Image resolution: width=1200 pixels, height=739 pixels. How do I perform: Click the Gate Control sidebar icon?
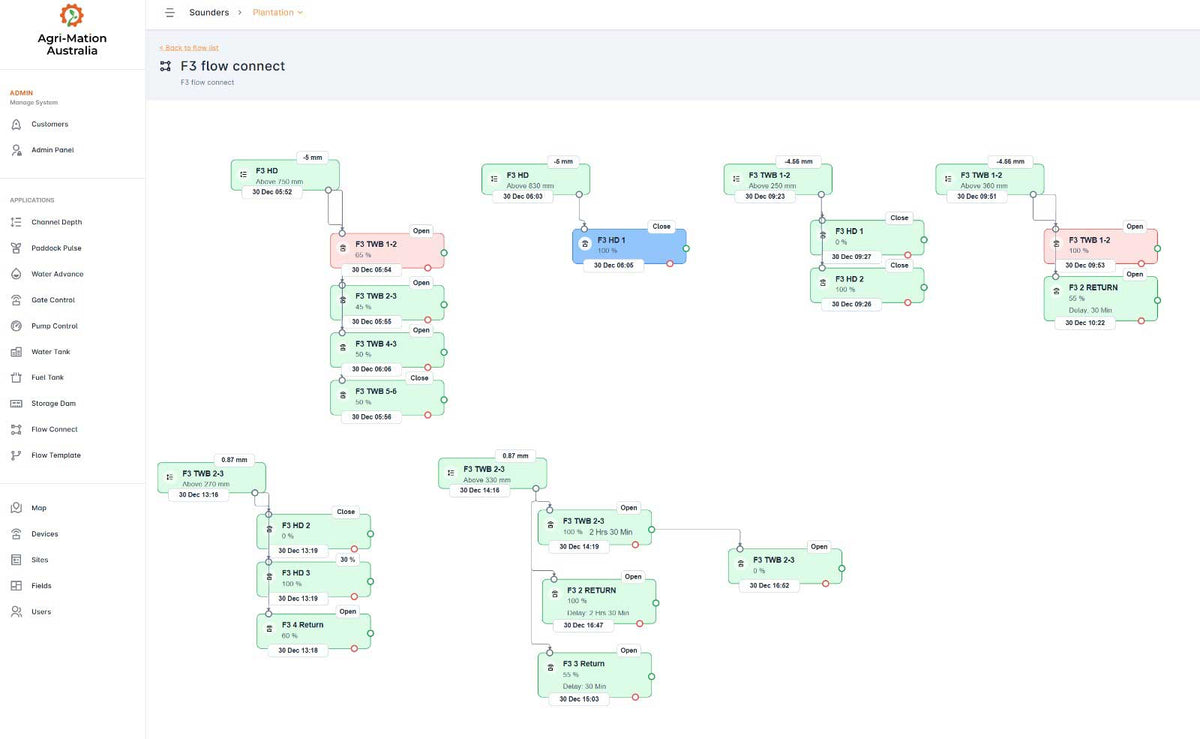tap(16, 300)
